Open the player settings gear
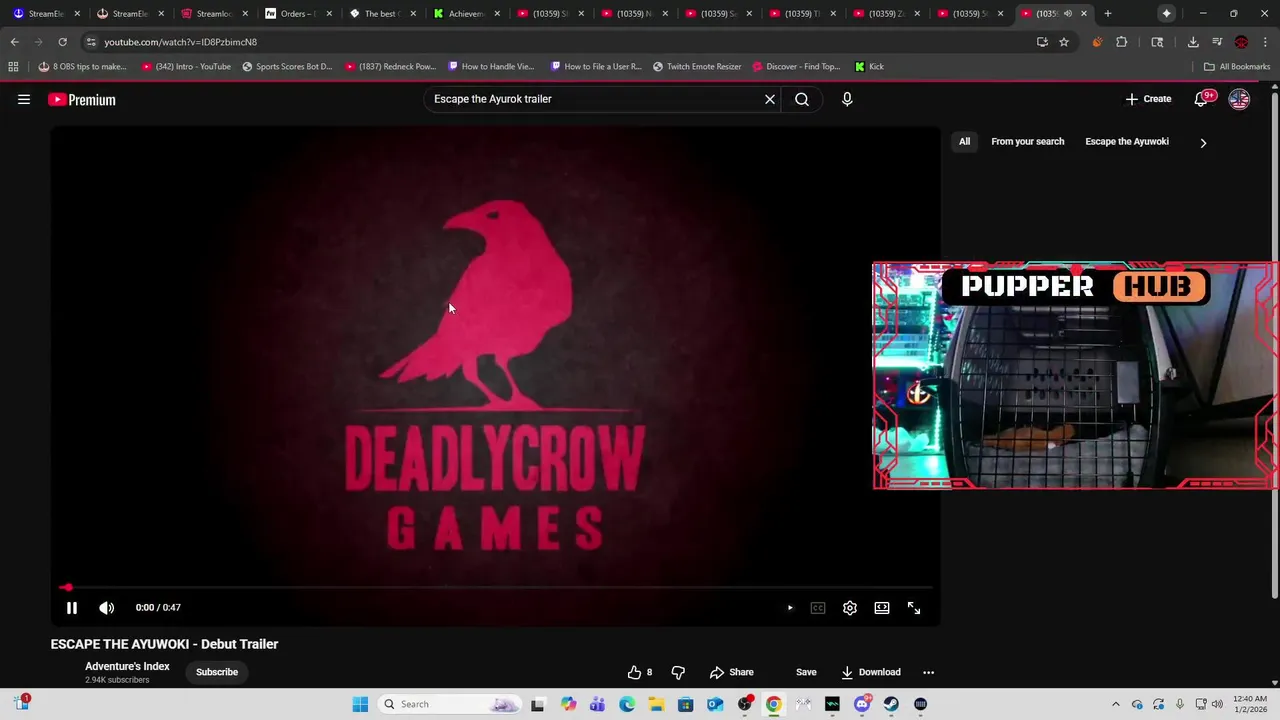This screenshot has width=1280, height=720. point(850,608)
